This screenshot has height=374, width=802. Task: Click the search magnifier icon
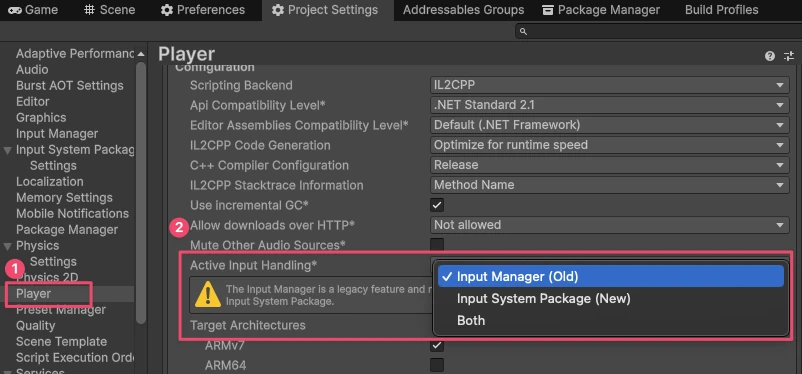point(523,32)
